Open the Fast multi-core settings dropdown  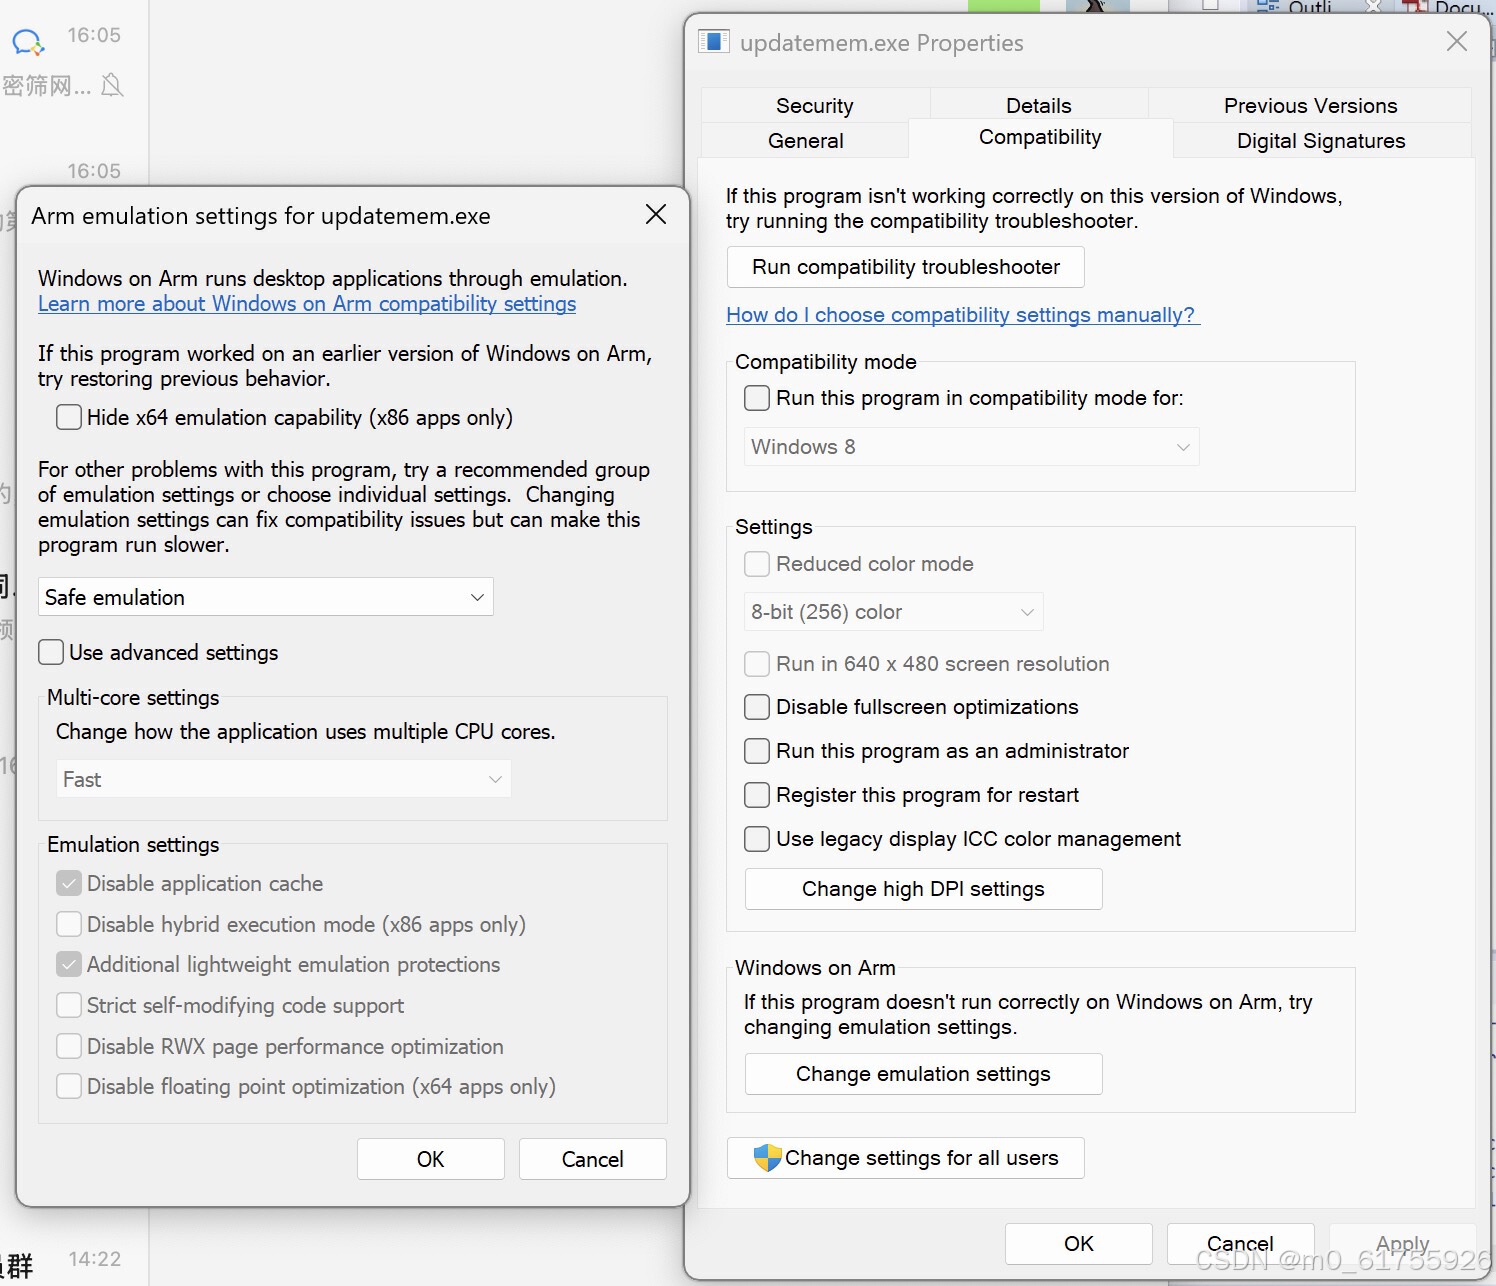coord(284,779)
